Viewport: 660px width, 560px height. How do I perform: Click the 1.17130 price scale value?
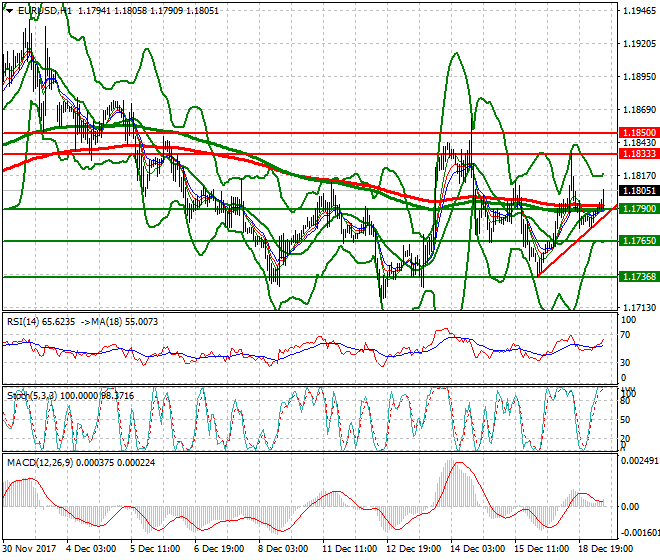(x=639, y=308)
